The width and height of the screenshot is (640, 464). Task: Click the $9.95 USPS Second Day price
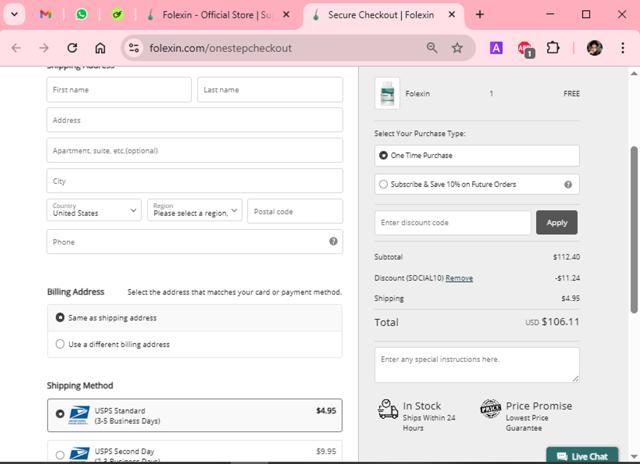(x=326, y=451)
